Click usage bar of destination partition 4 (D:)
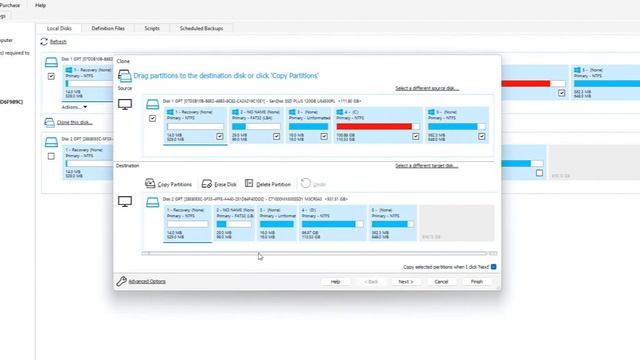Viewport: 640px width, 360px height. click(332, 224)
